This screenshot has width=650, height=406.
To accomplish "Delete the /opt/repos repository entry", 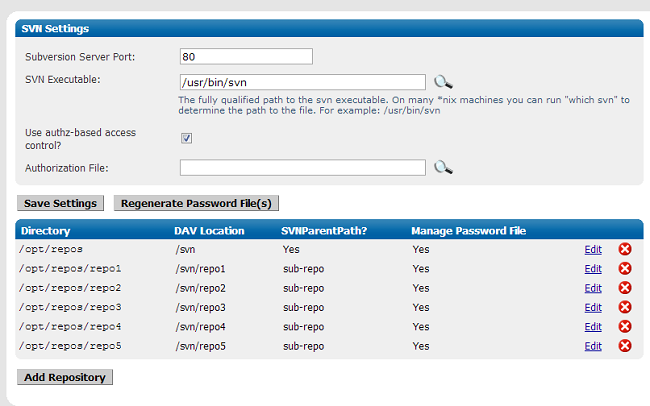I will pos(625,249).
